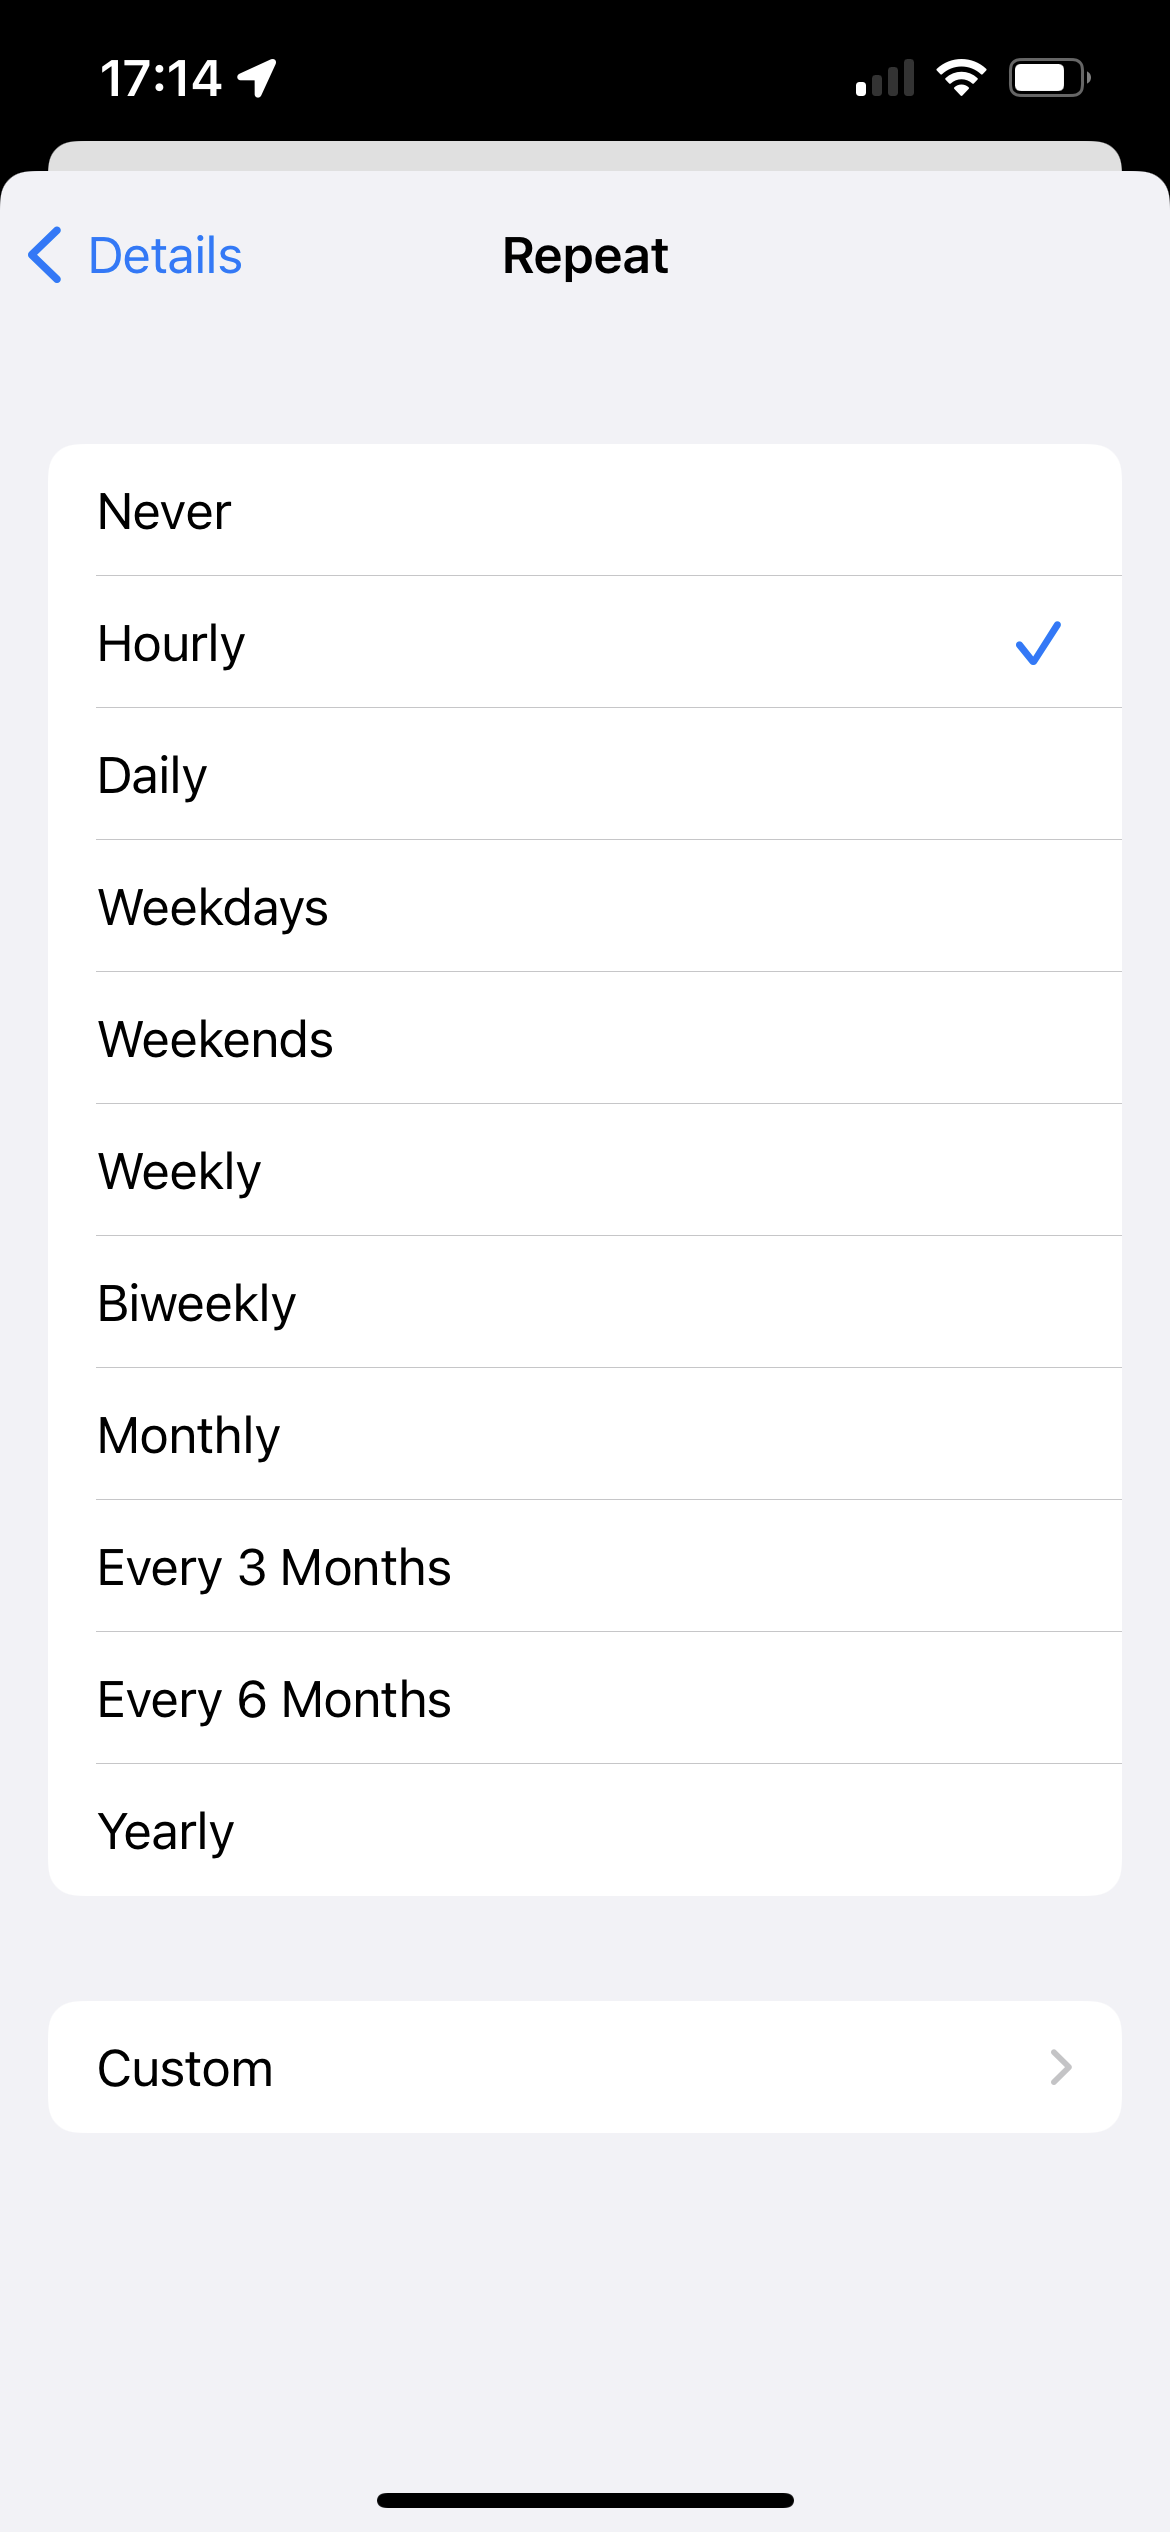
Task: Tap the battery indicator icon
Action: tap(1048, 78)
